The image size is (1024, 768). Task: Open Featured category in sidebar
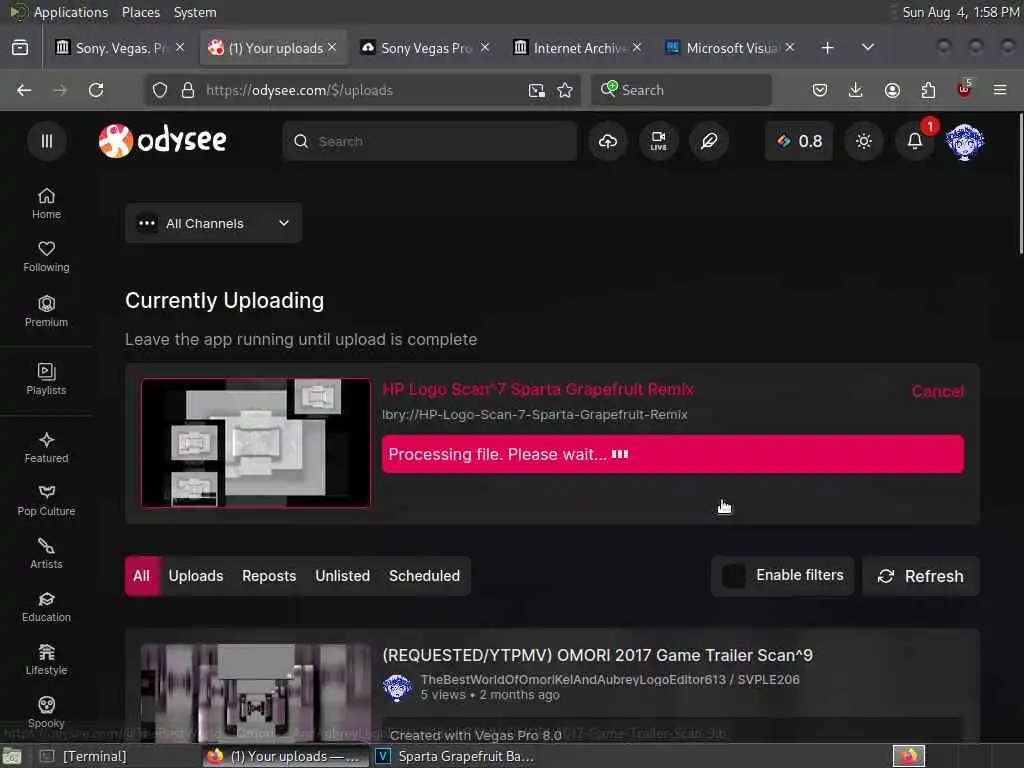46,448
